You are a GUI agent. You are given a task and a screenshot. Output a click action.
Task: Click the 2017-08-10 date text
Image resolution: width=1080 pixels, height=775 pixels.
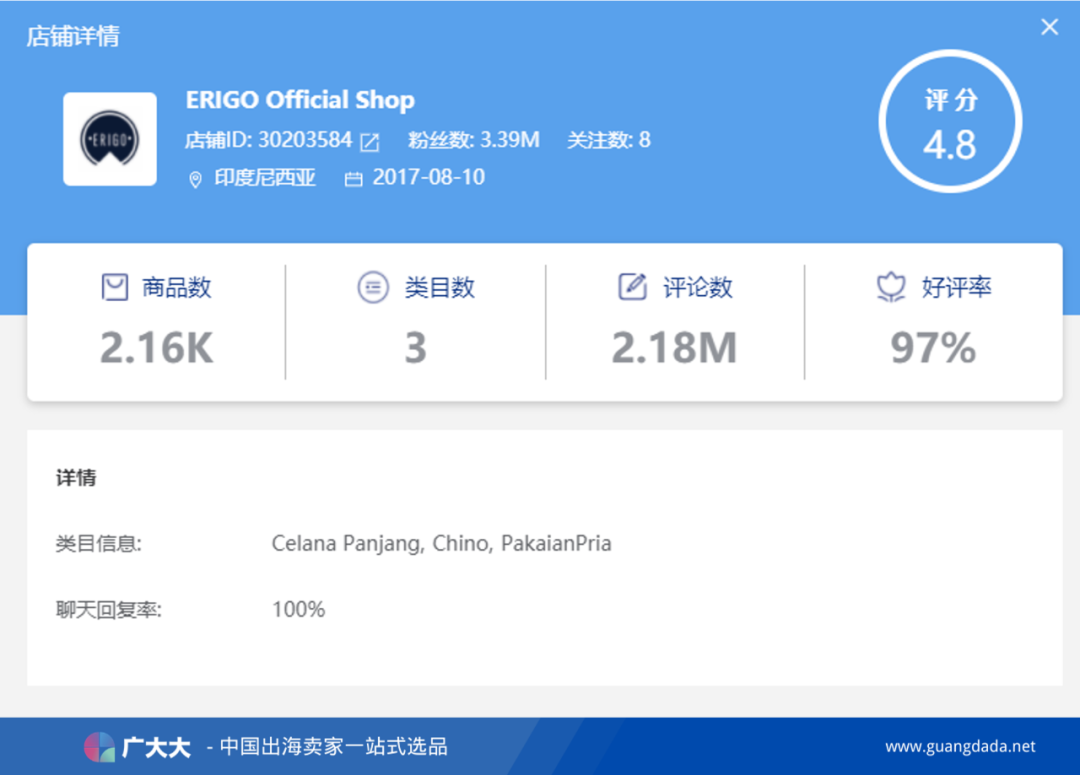pyautogui.click(x=428, y=177)
